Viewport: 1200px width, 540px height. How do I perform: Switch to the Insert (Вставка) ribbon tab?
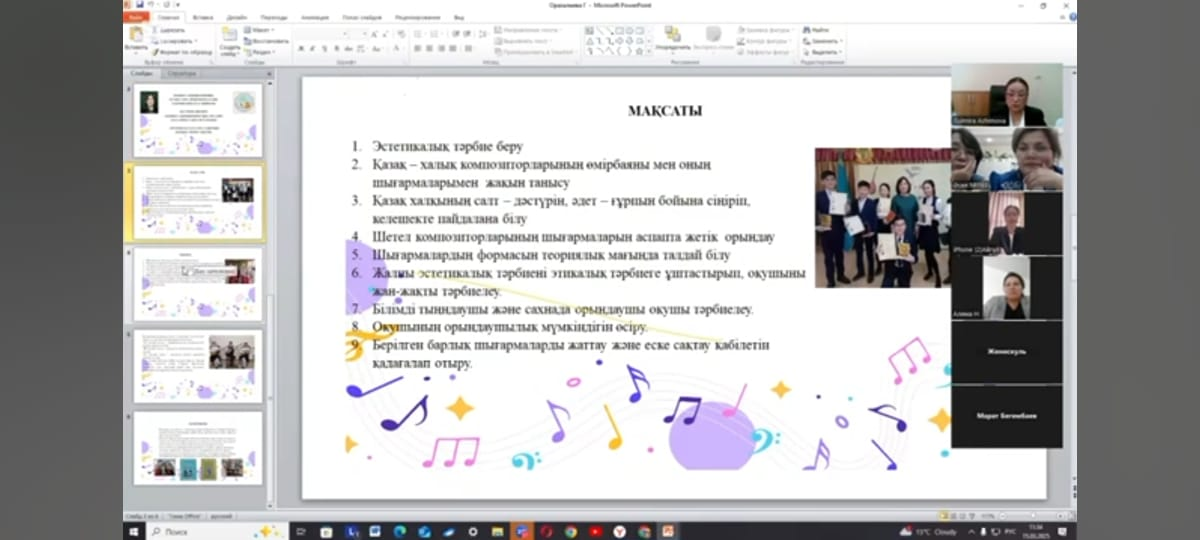tap(202, 17)
